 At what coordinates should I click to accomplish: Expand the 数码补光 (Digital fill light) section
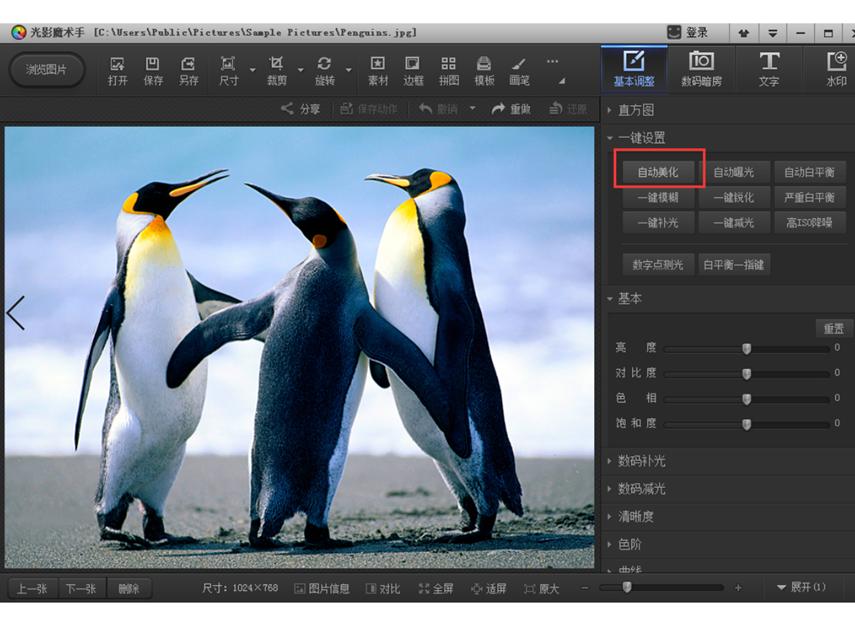click(641, 461)
